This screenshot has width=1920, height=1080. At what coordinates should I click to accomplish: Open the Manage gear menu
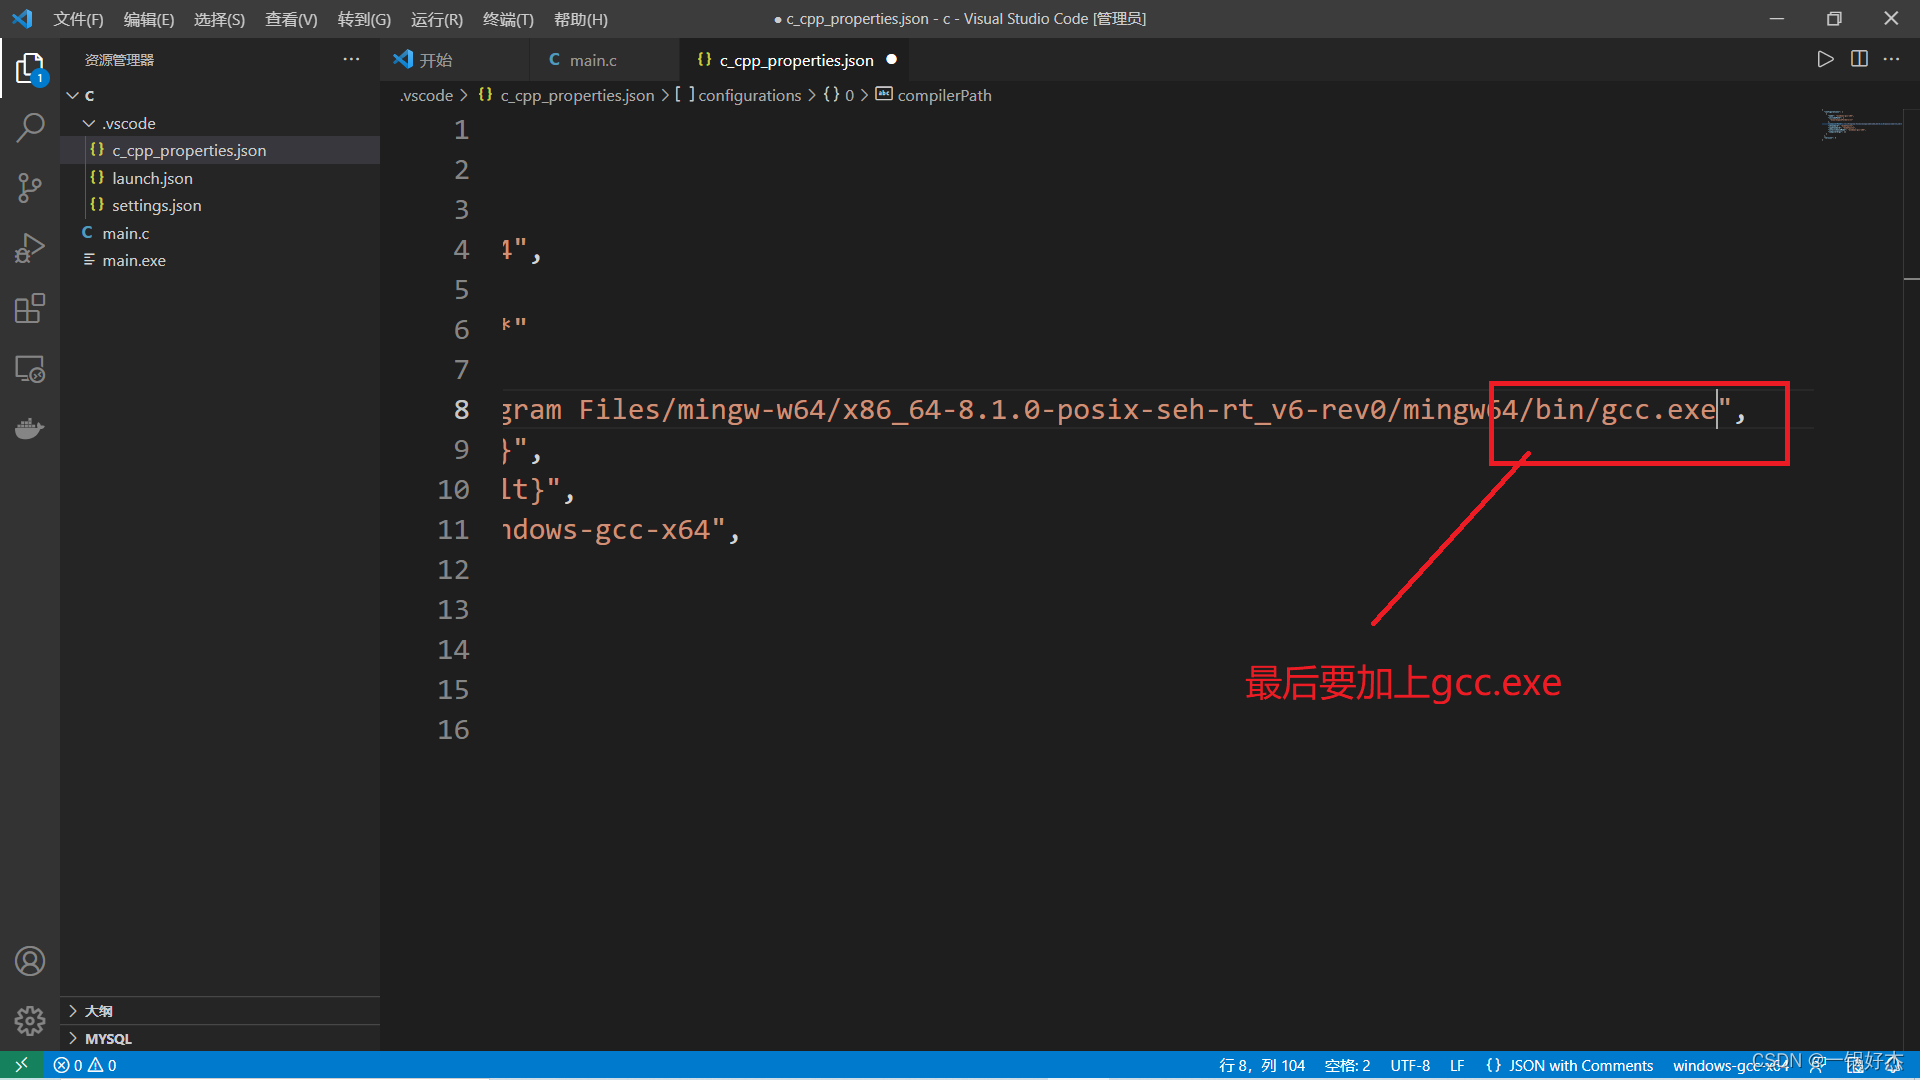click(30, 1020)
